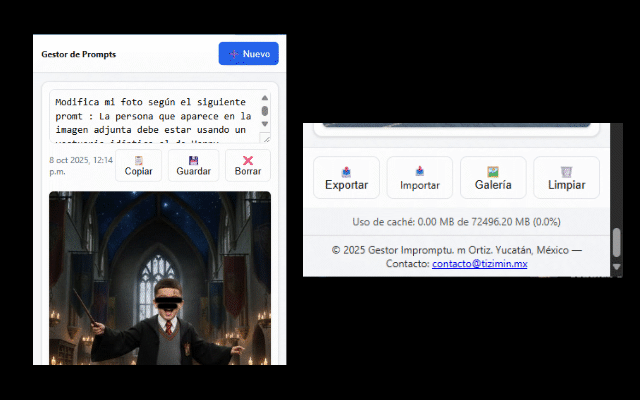Click the text area resize handle corner
640x400 pixels.
(266, 139)
